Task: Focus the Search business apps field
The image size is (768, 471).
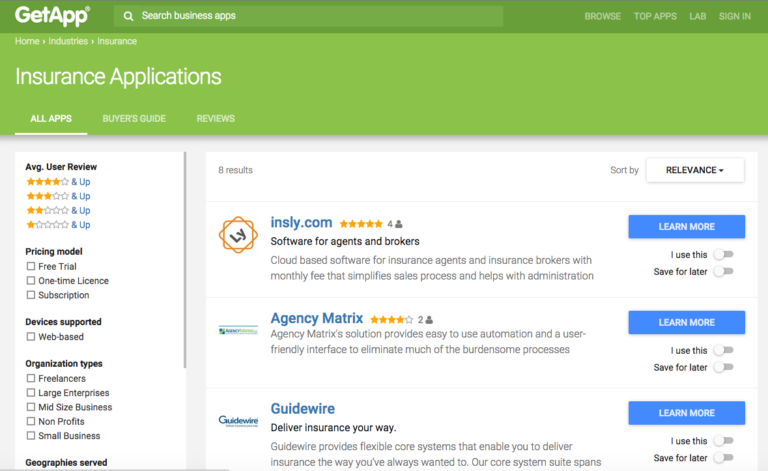Action: coord(309,16)
